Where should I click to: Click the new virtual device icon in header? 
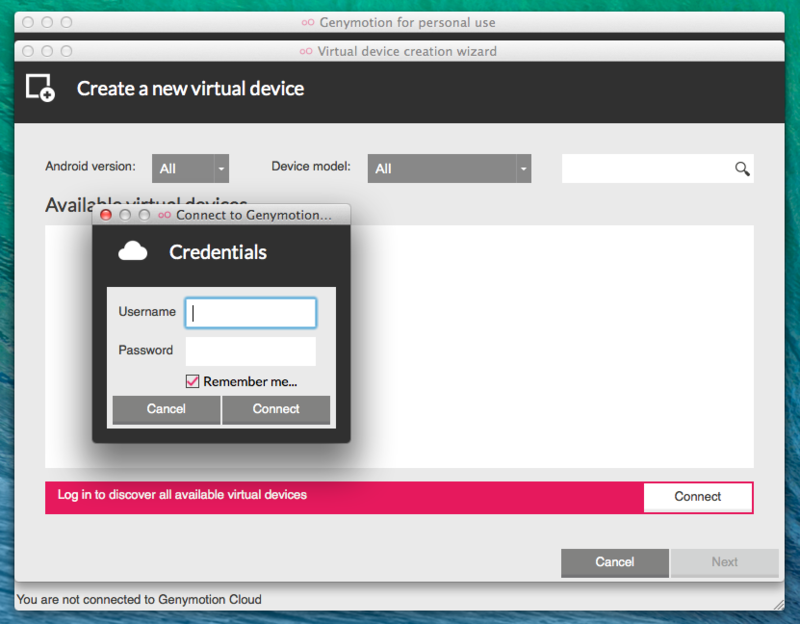(40, 88)
